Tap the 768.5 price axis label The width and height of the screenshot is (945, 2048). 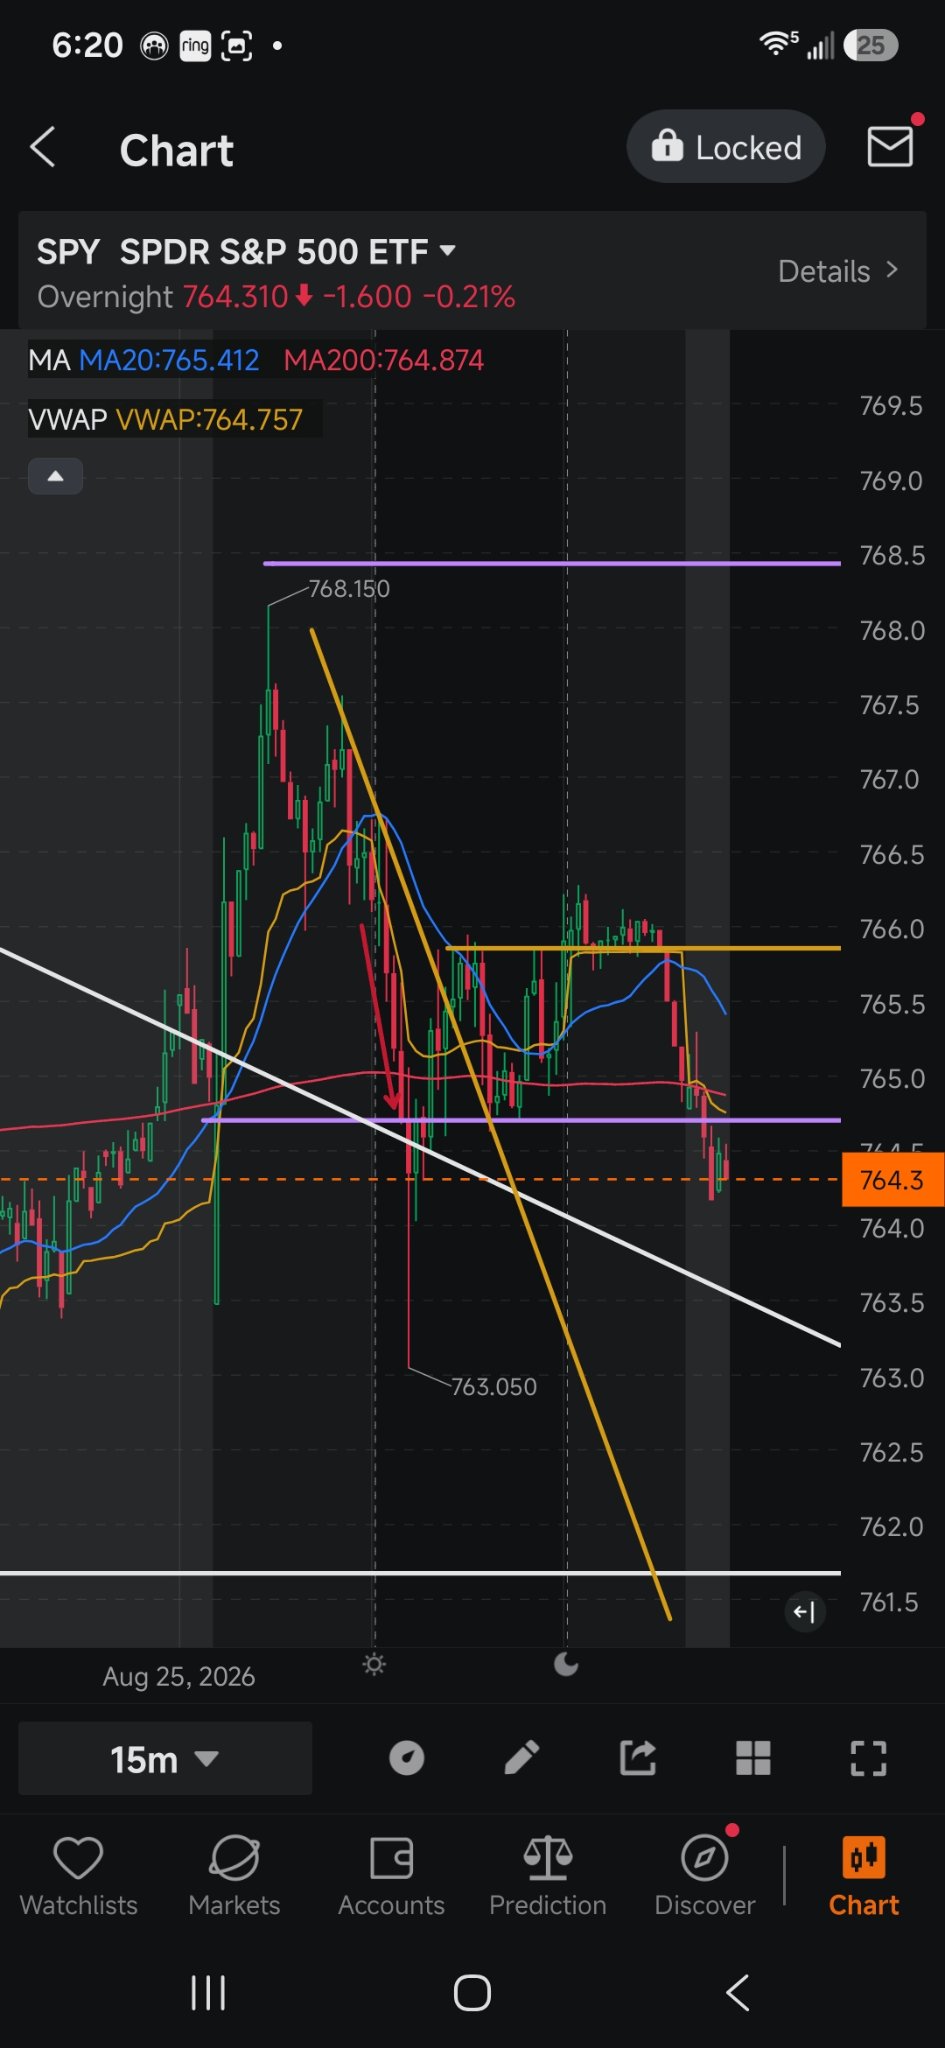pyautogui.click(x=892, y=555)
